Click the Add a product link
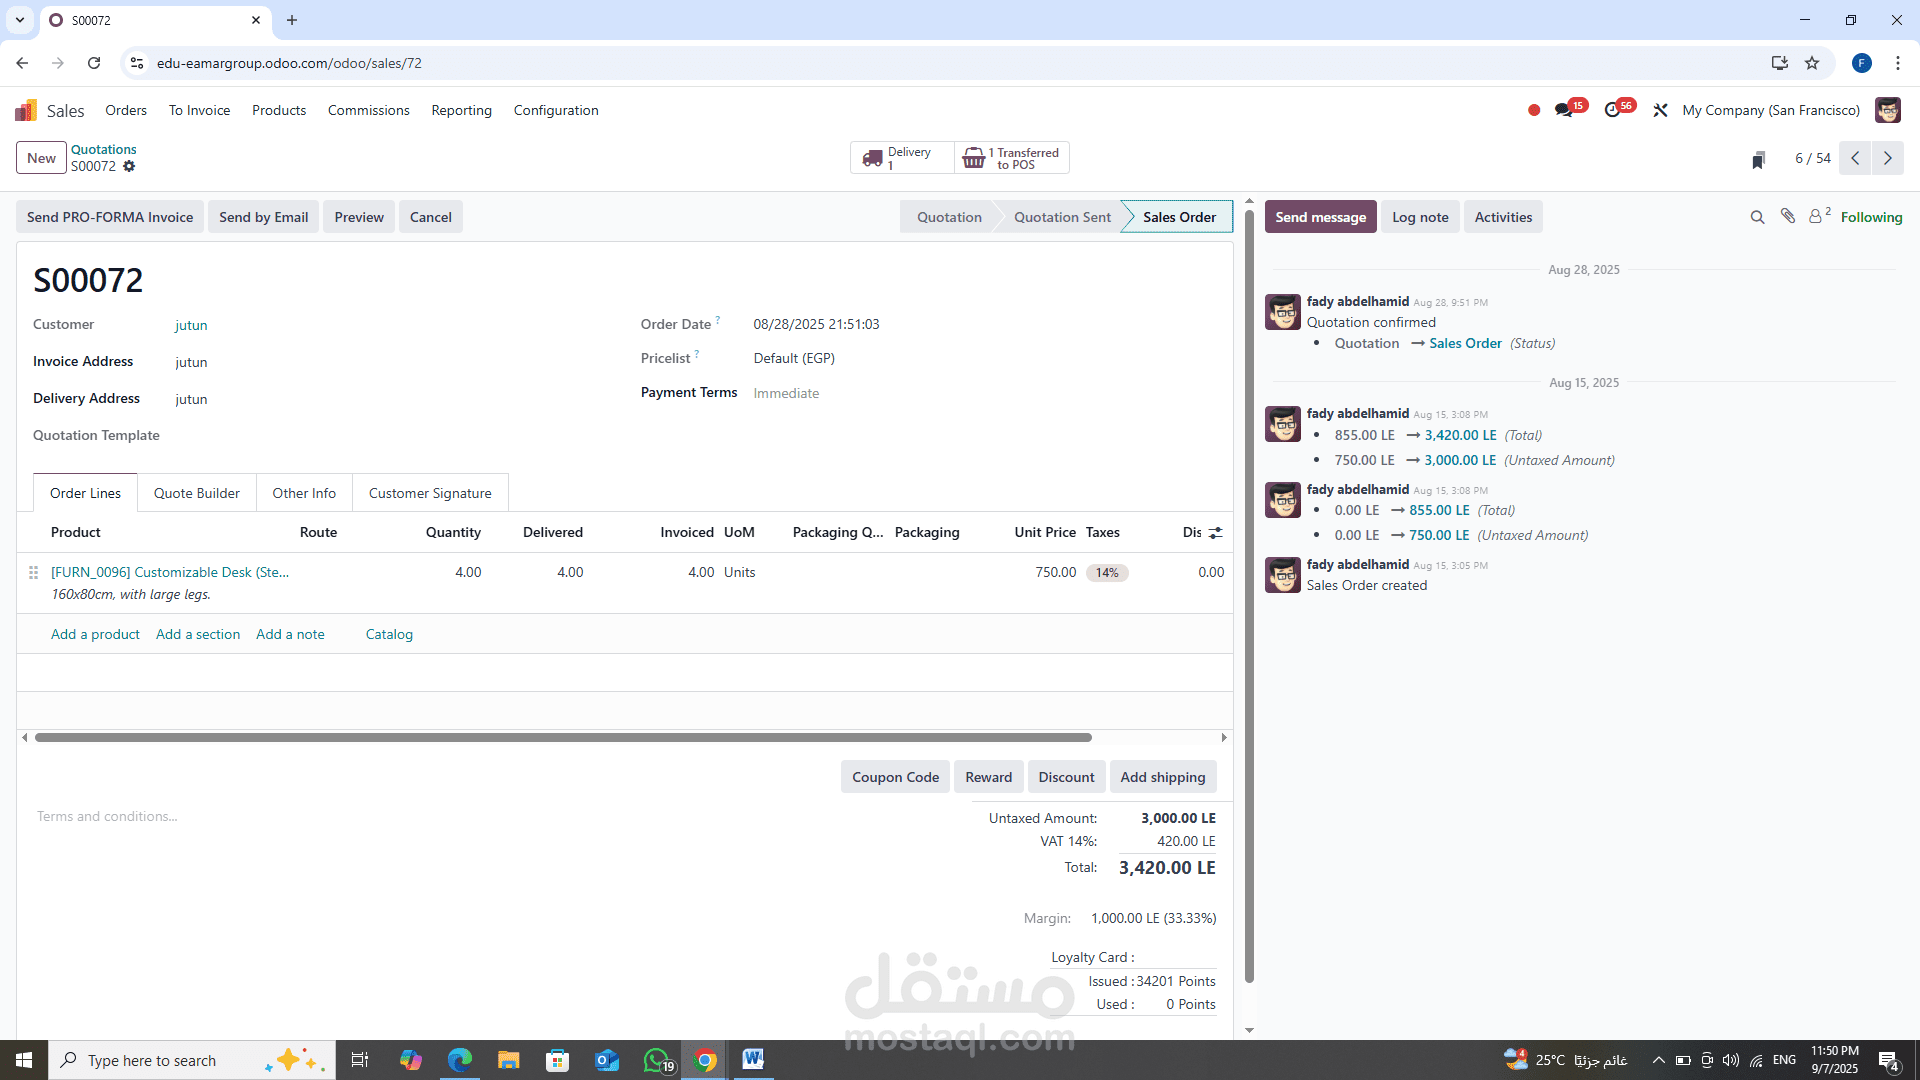Screen dimensions: 1920x1080 [95, 634]
